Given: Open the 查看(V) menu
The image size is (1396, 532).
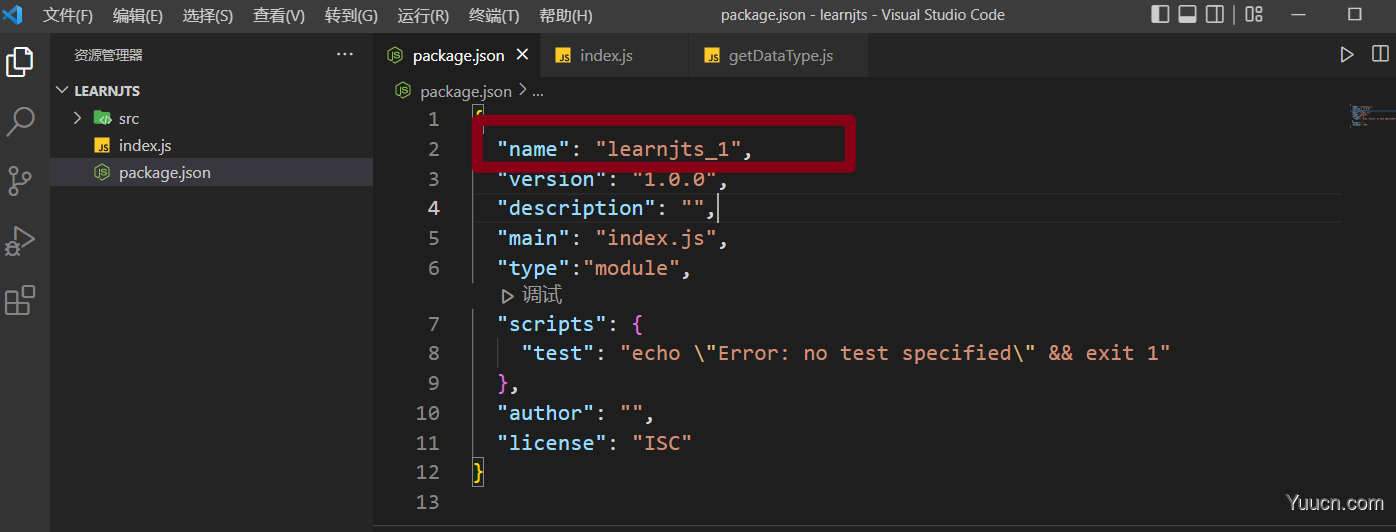Looking at the screenshot, I should (279, 15).
